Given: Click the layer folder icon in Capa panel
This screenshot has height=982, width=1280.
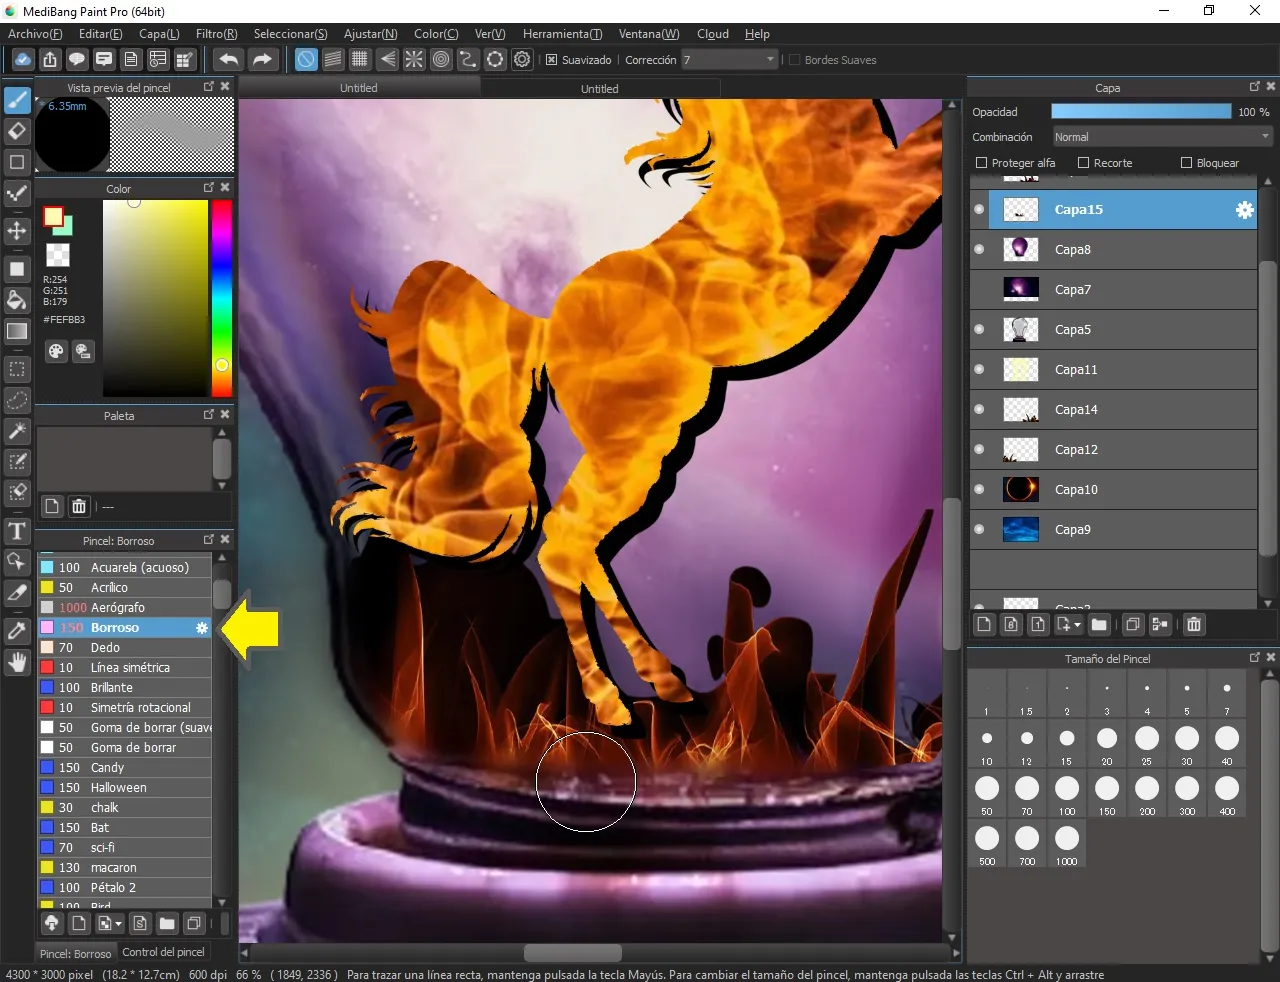Looking at the screenshot, I should 1099,625.
